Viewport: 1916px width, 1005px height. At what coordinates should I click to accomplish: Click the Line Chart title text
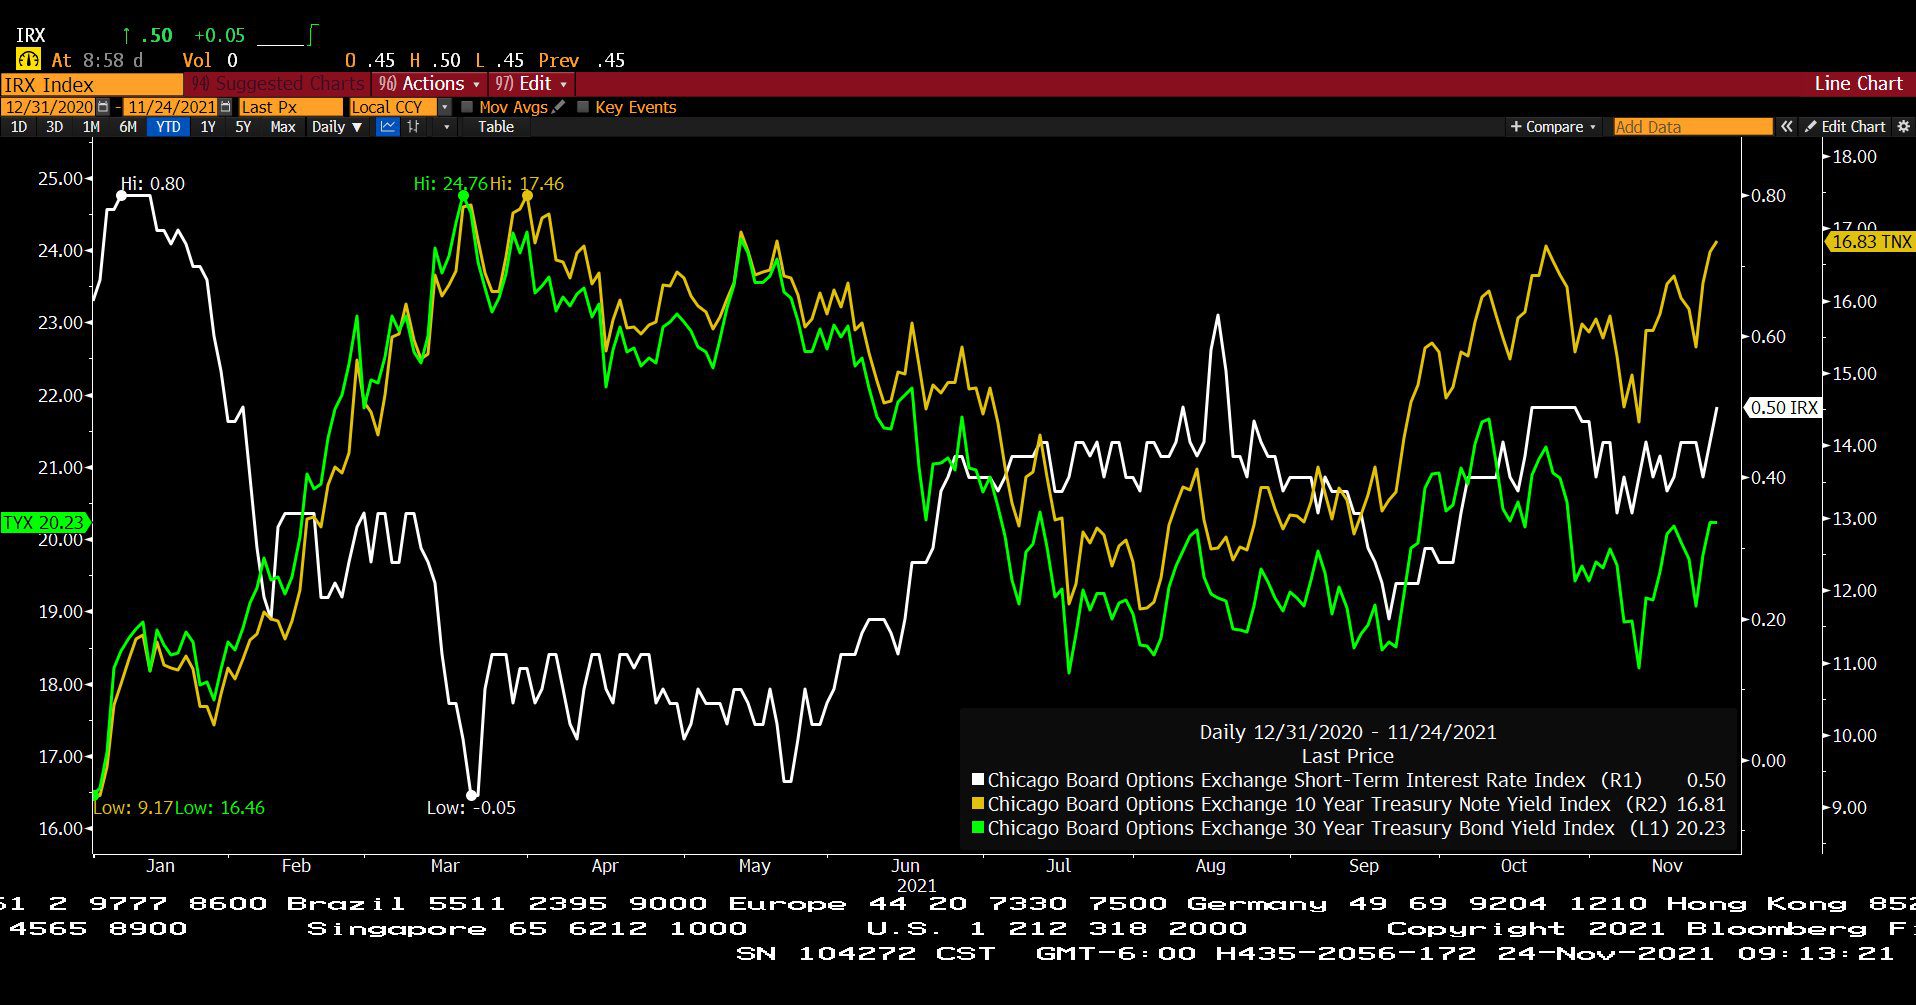[1859, 84]
